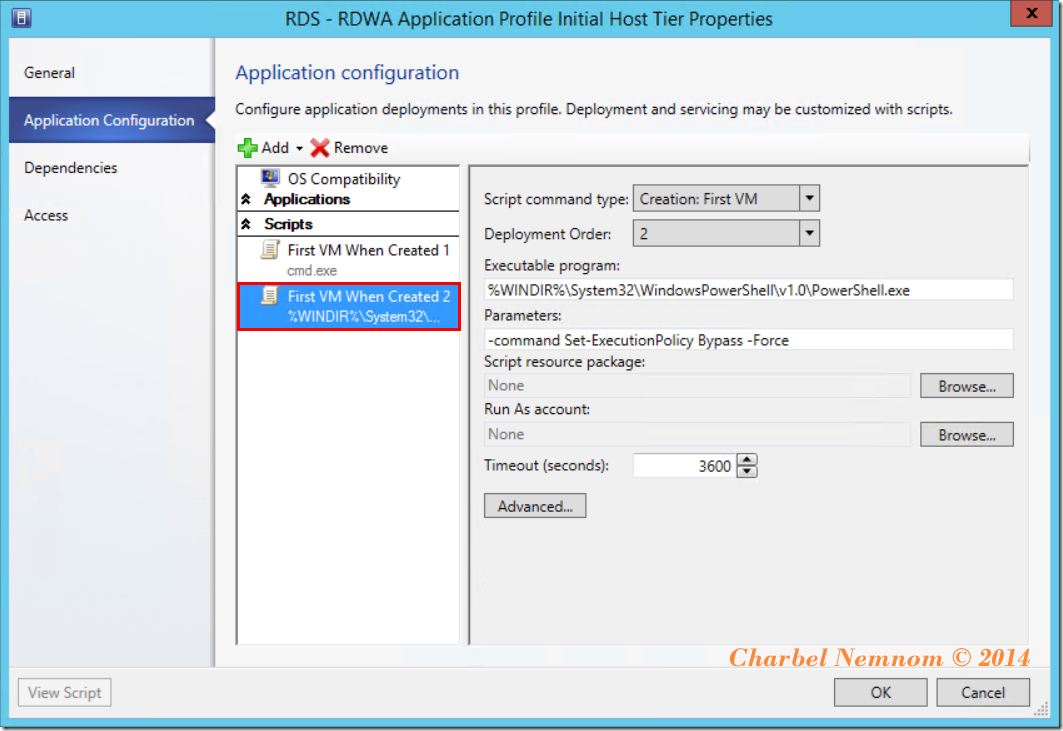Click the Application configuration heading
Image resolution: width=1063 pixels, height=731 pixels.
click(x=347, y=73)
